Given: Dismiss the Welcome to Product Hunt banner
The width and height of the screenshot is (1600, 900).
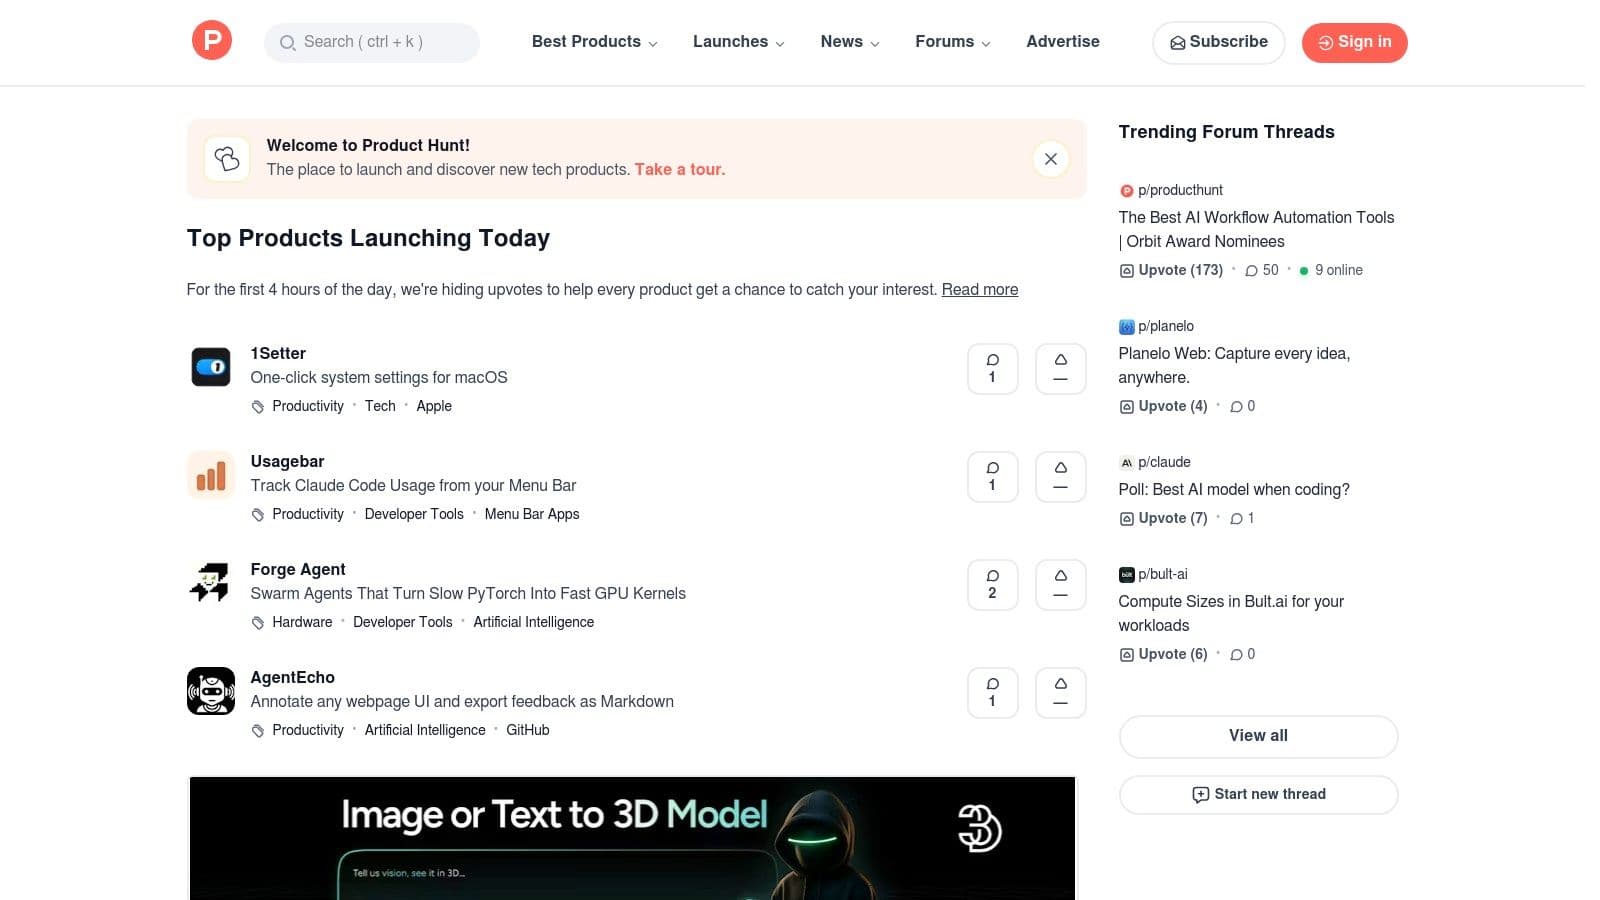Looking at the screenshot, I should coord(1050,159).
